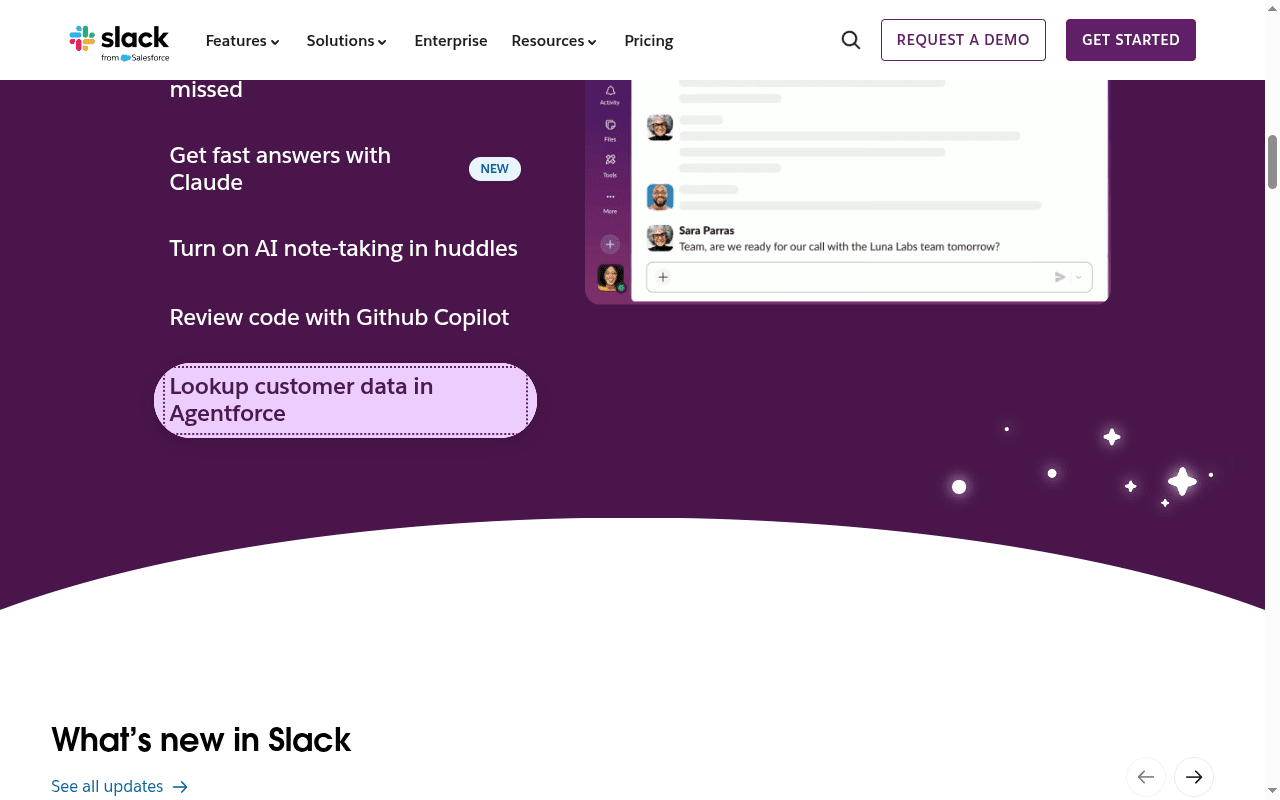Click the More dots icon in mockup
1280x800 pixels.
click(x=610, y=197)
